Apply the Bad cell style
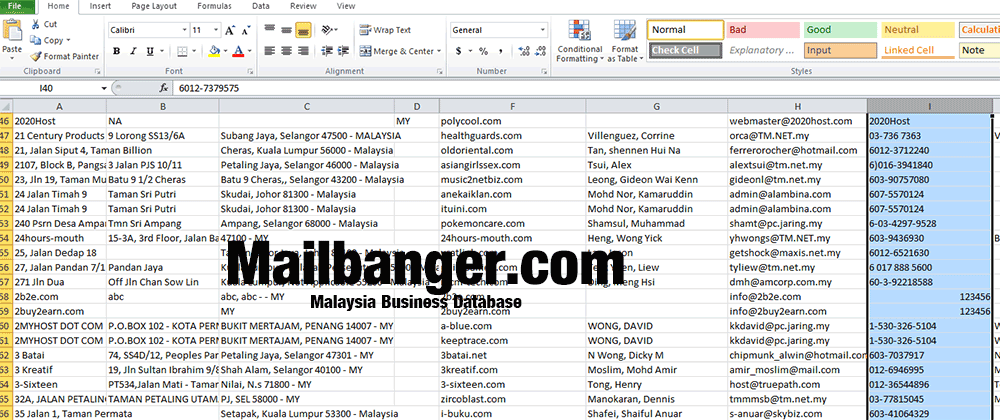The image size is (1000, 420). click(763, 30)
